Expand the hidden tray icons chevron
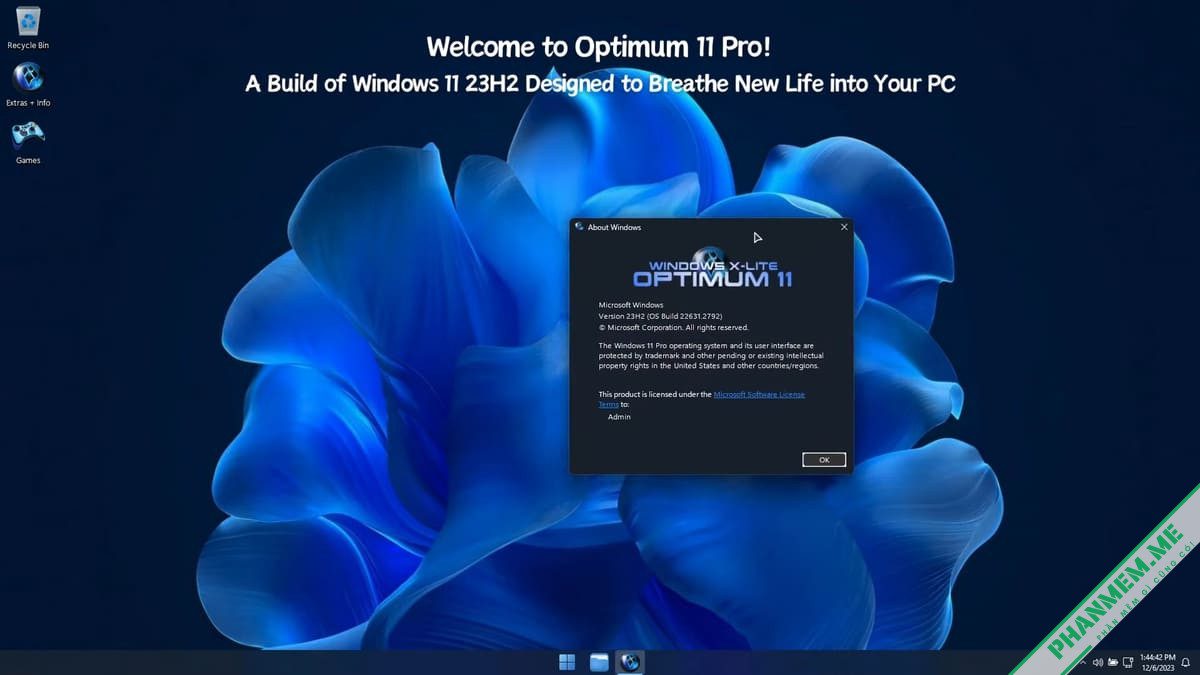The width and height of the screenshot is (1200, 675). click(1083, 662)
